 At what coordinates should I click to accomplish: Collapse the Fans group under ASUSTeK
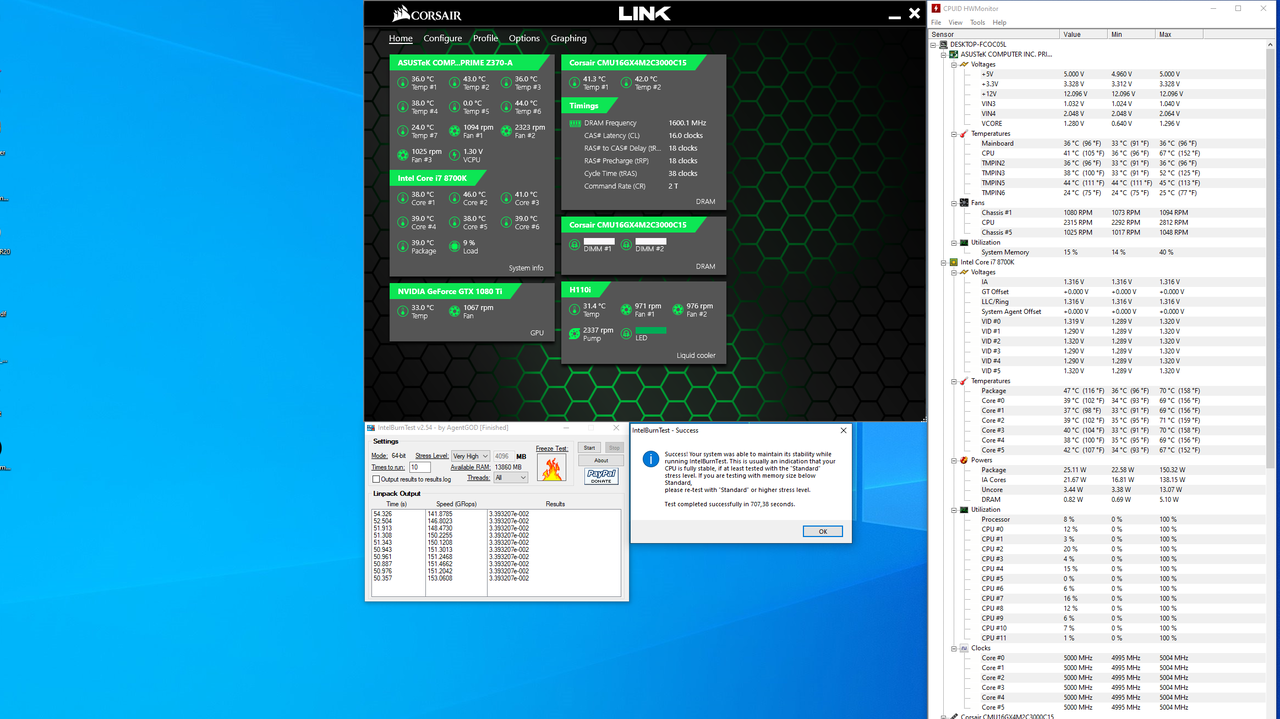pos(953,203)
